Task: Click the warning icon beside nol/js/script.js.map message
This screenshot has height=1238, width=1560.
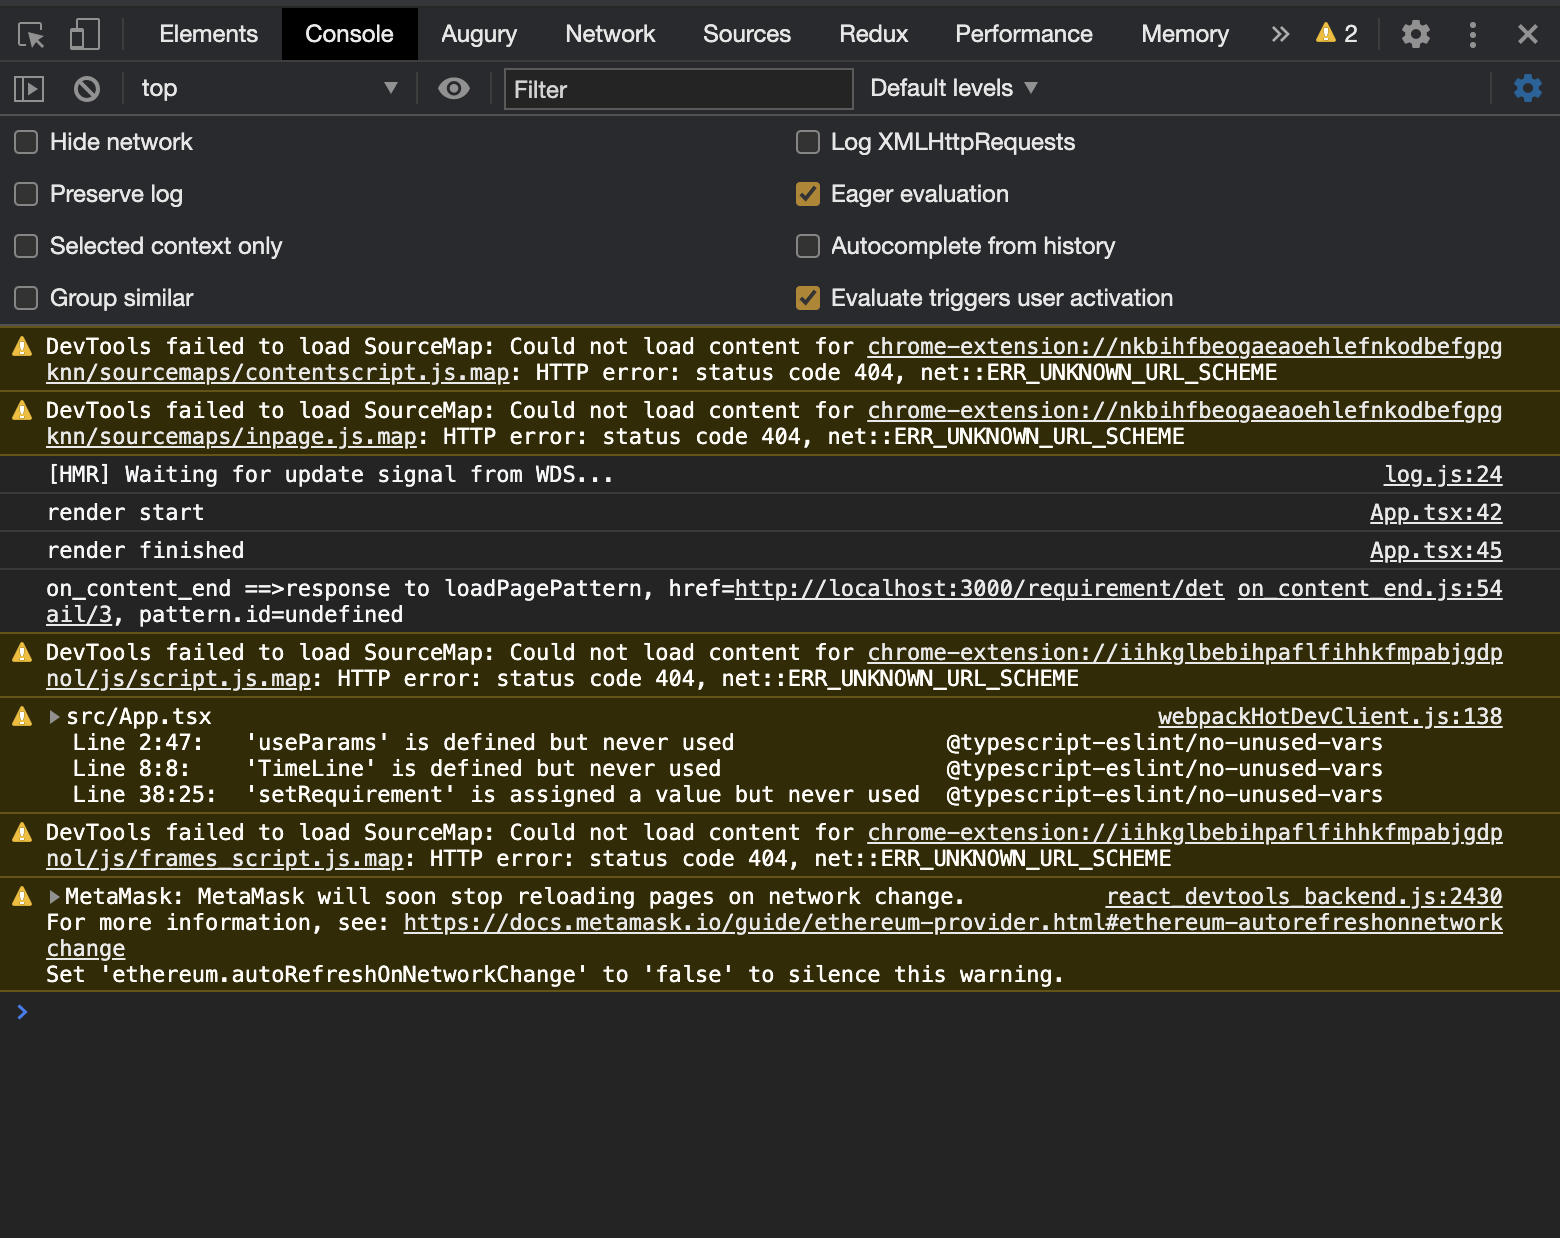Action: [22, 653]
